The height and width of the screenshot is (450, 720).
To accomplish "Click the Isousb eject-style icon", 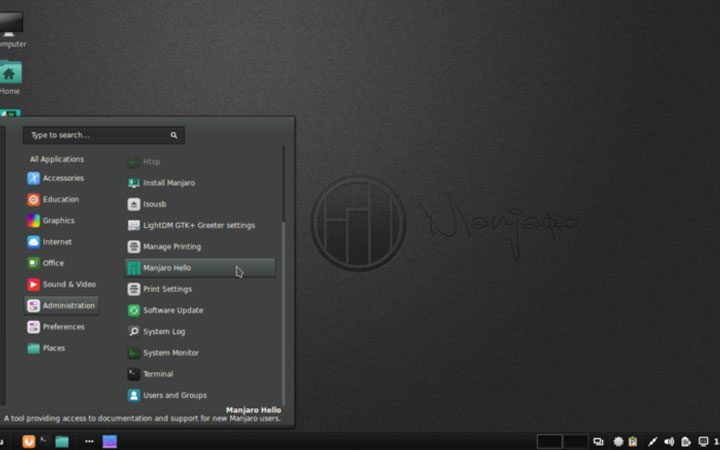I will [x=134, y=204].
